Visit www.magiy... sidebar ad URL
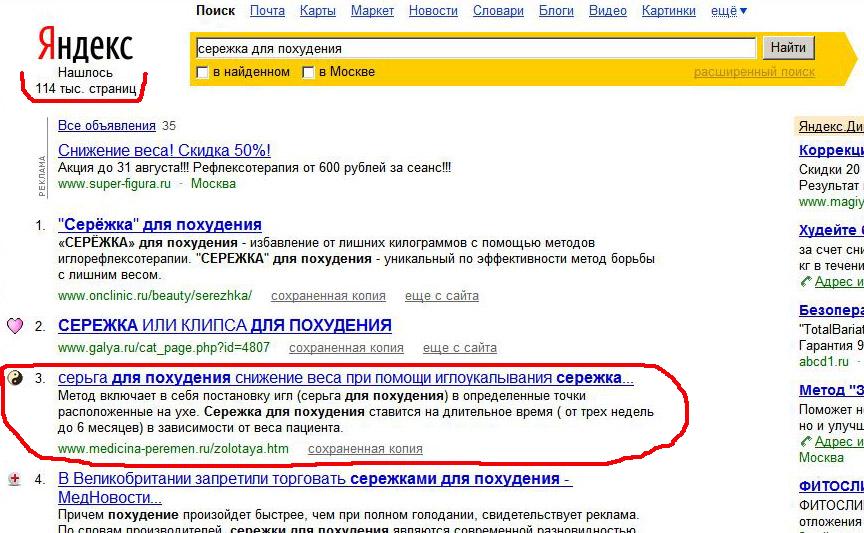 pyautogui.click(x=831, y=202)
